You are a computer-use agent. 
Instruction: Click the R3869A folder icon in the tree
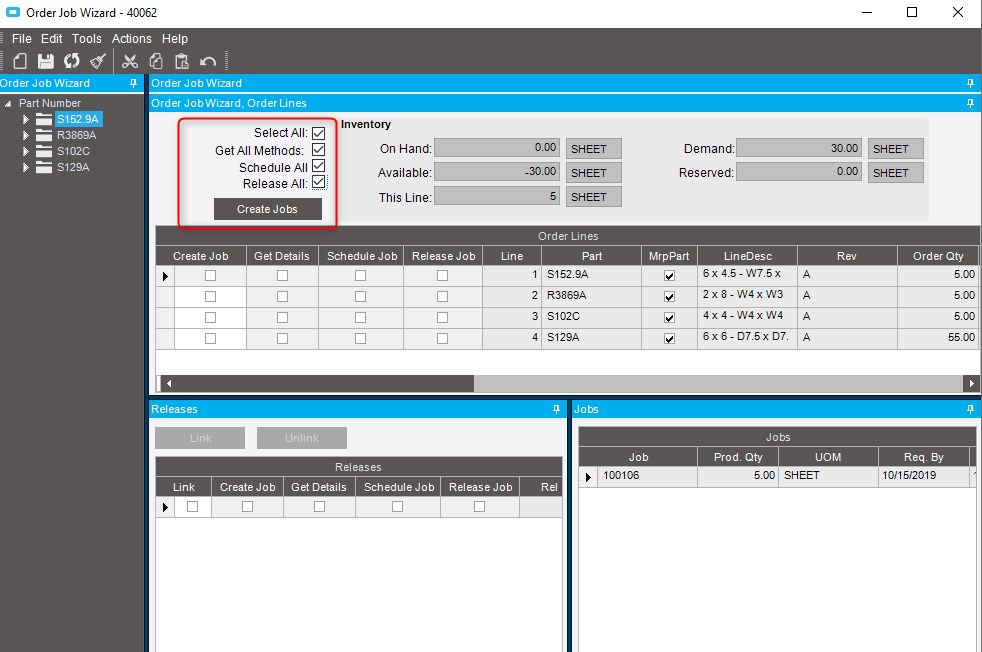pyautogui.click(x=44, y=135)
